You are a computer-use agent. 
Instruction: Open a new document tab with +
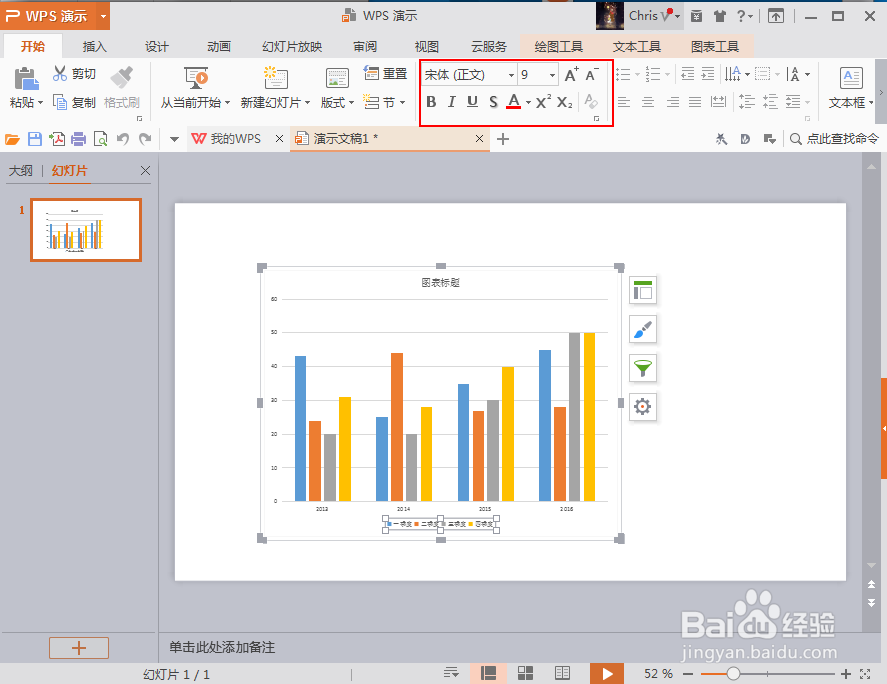503,139
